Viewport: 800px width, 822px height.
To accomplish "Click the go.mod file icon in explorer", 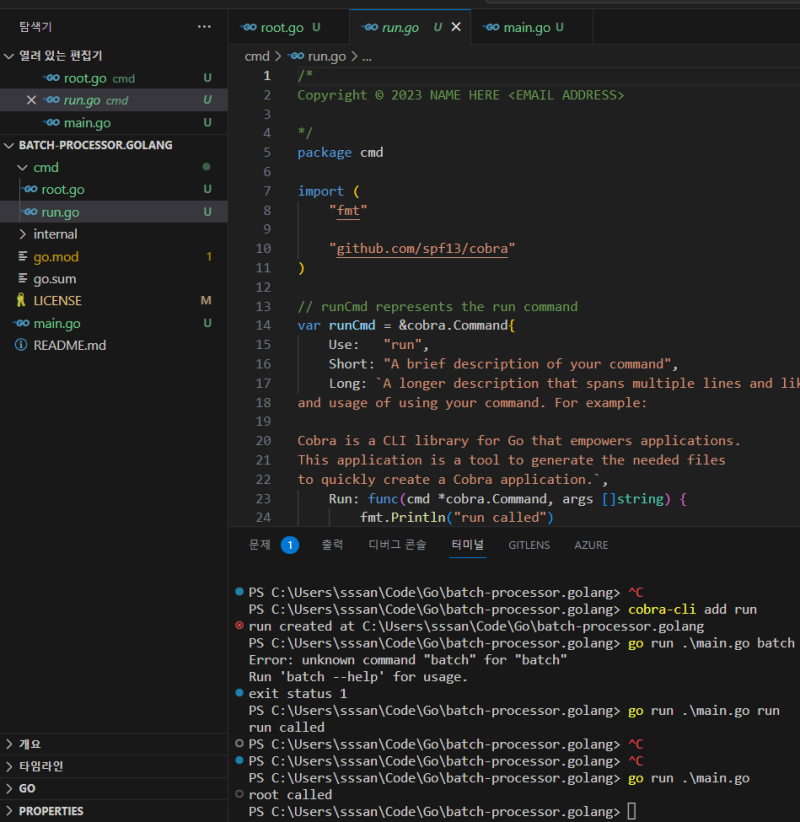I will click(x=23, y=257).
